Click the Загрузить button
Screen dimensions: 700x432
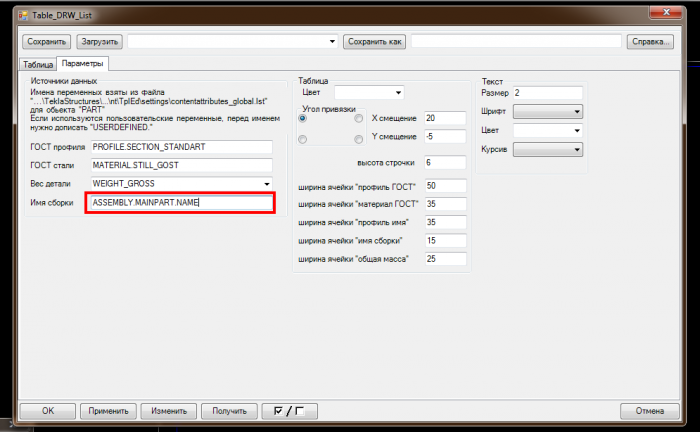[x=100, y=42]
